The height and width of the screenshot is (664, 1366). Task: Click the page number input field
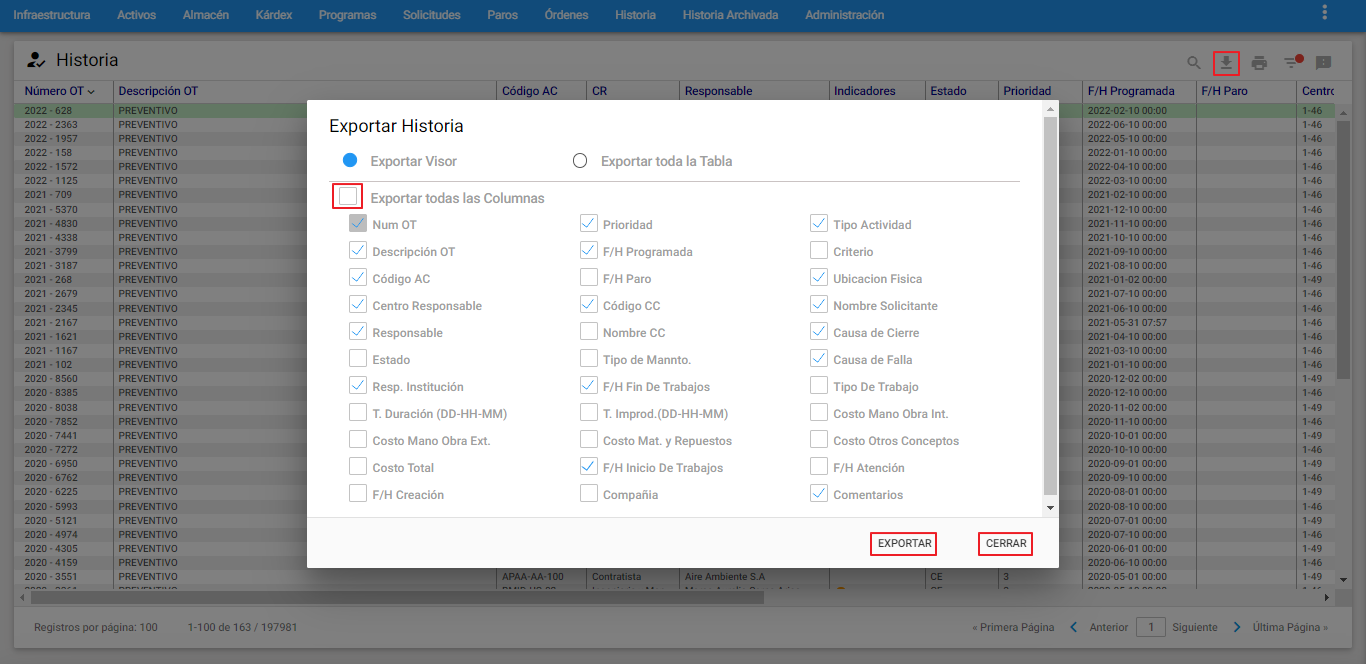tap(1151, 627)
